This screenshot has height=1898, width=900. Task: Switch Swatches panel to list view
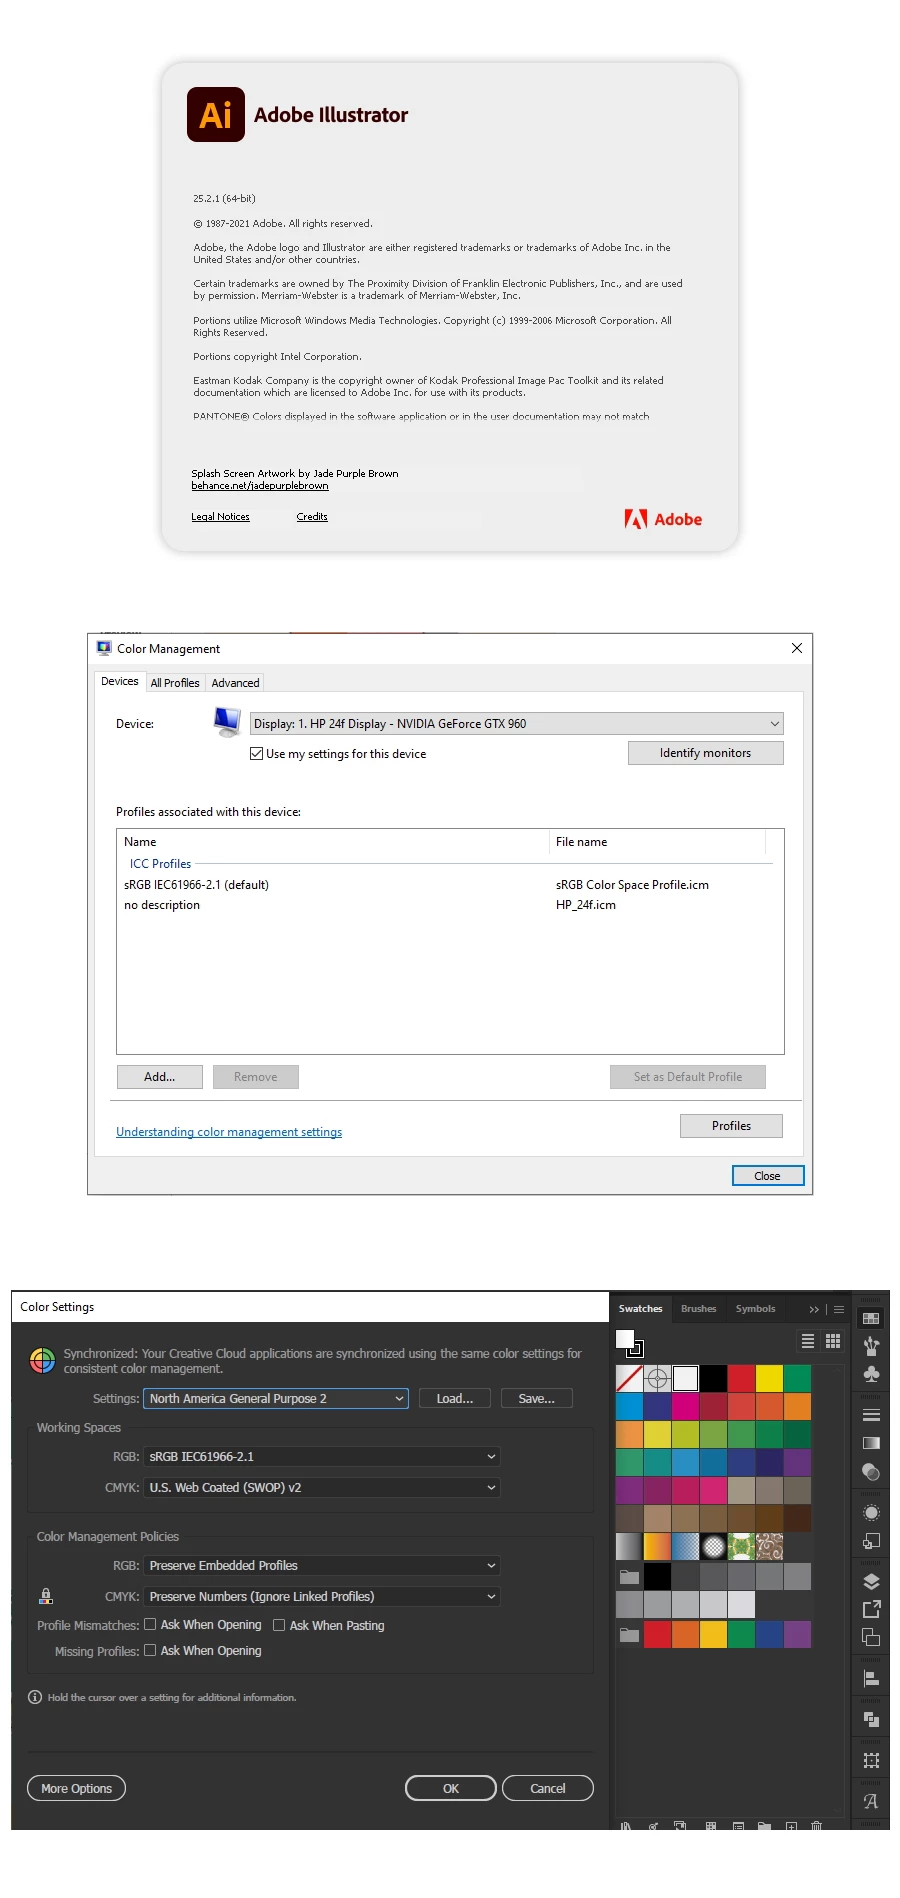(808, 1341)
